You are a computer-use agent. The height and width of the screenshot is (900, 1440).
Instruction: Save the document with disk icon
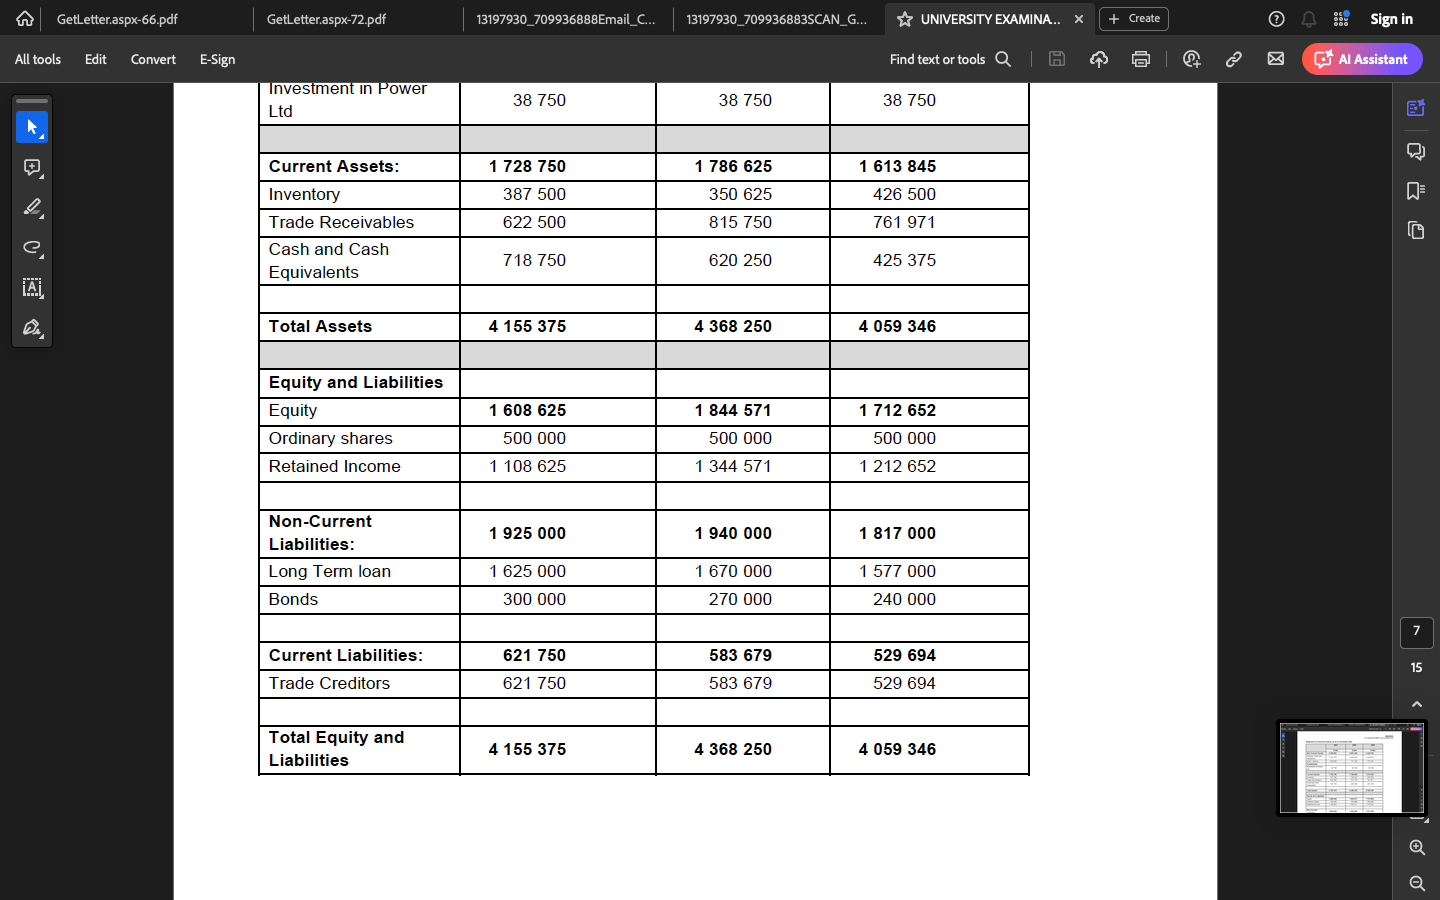[1057, 59]
